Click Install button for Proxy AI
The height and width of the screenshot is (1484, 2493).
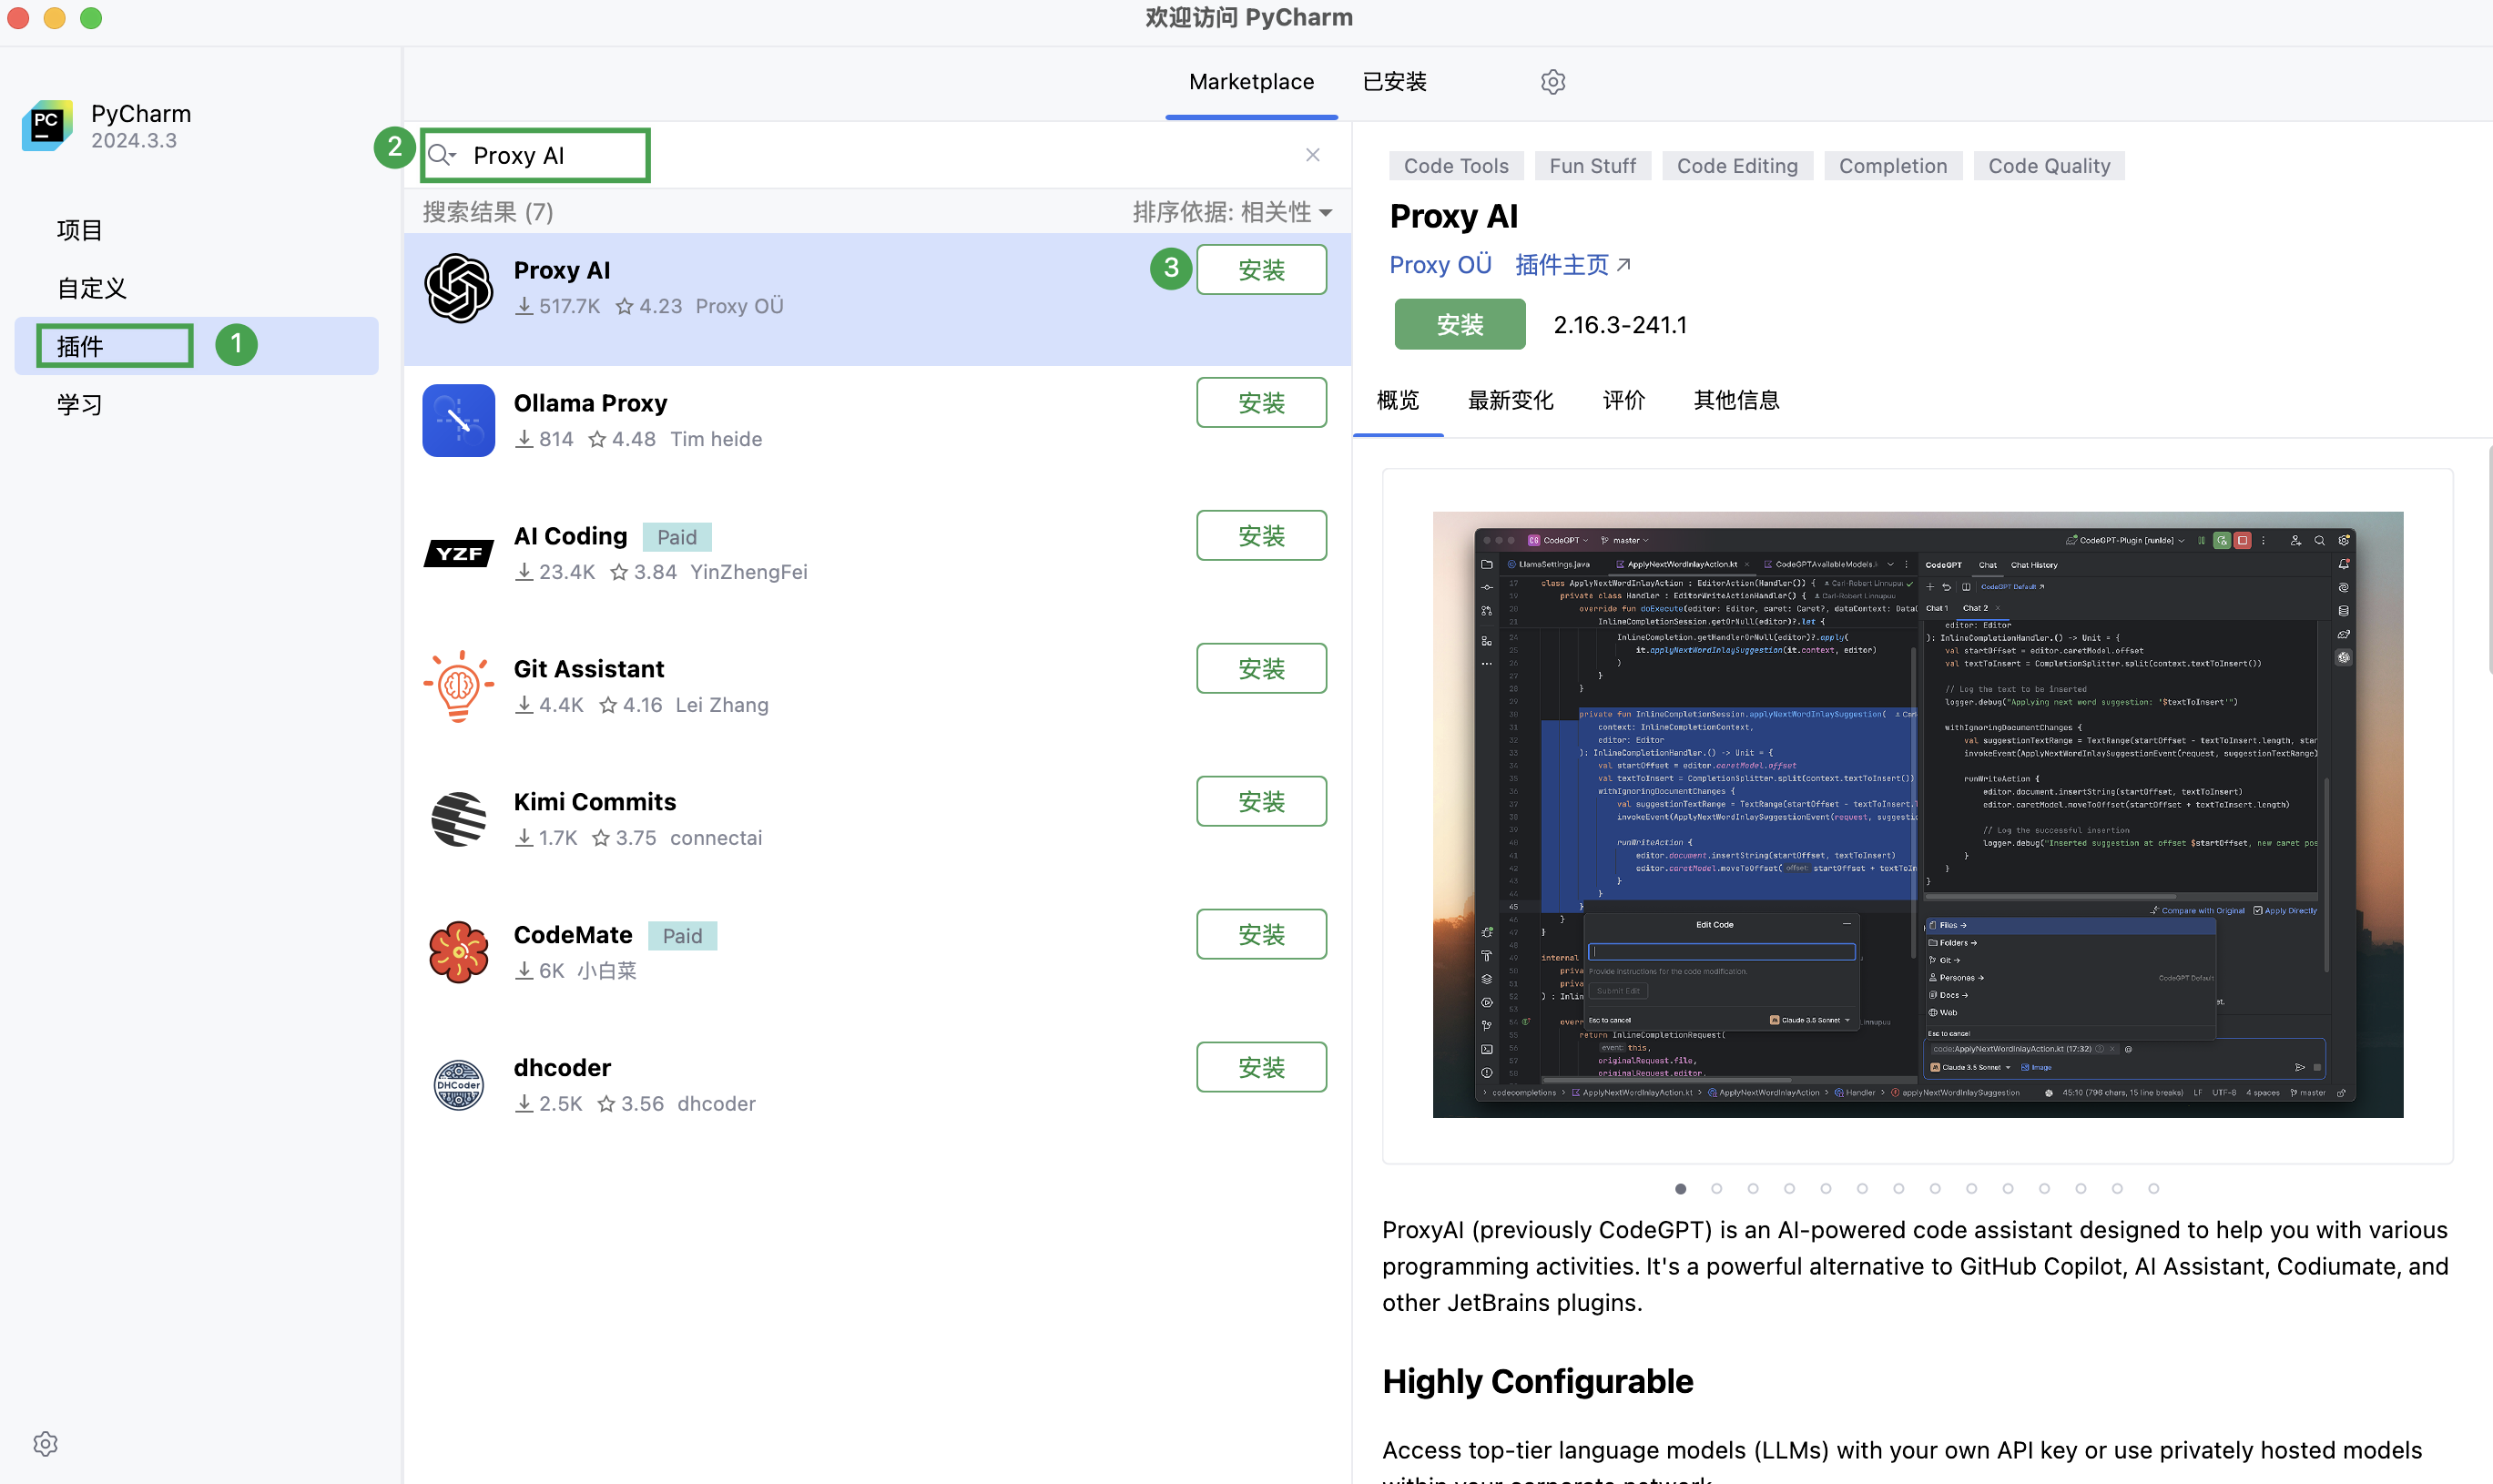pos(1260,269)
